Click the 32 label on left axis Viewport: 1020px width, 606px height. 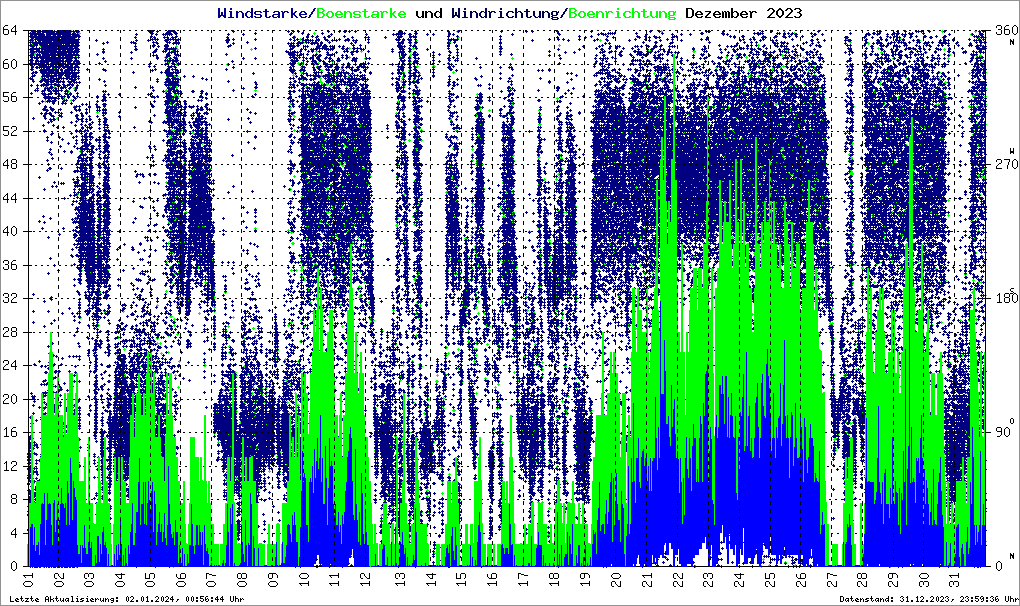click(12, 298)
